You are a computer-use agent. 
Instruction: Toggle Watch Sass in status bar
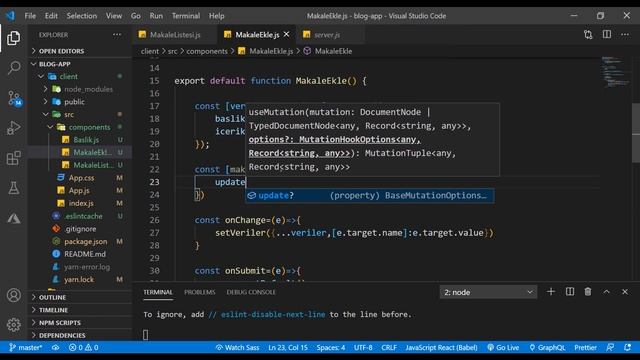237,347
